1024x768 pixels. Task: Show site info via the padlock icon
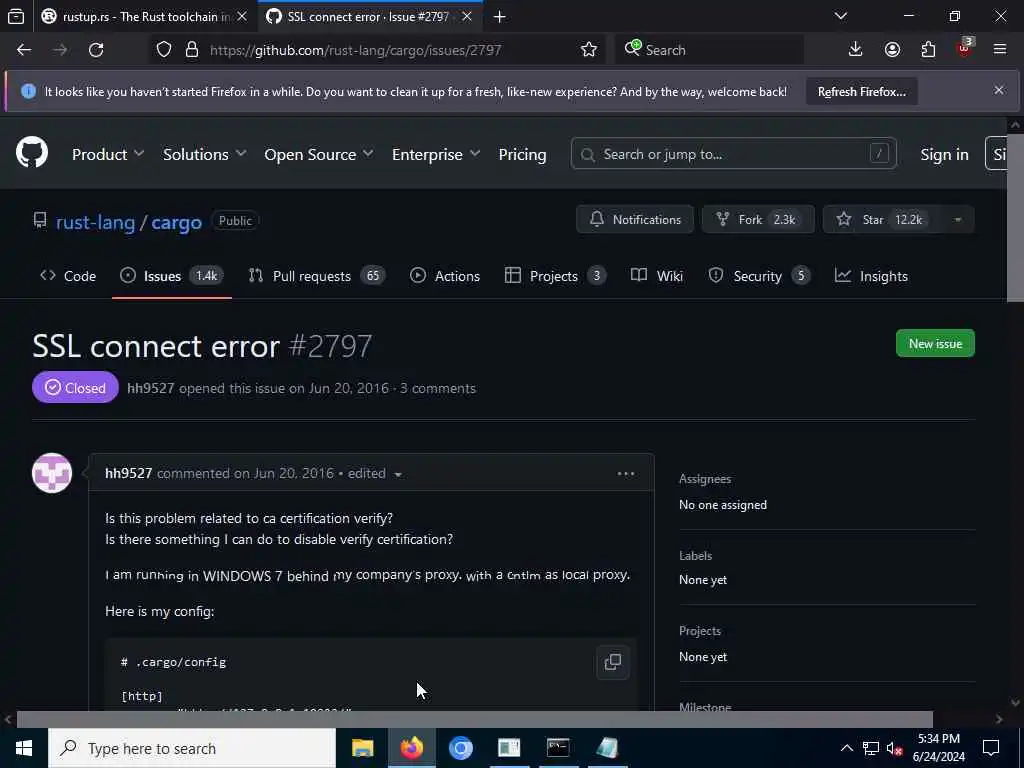[x=191, y=50]
